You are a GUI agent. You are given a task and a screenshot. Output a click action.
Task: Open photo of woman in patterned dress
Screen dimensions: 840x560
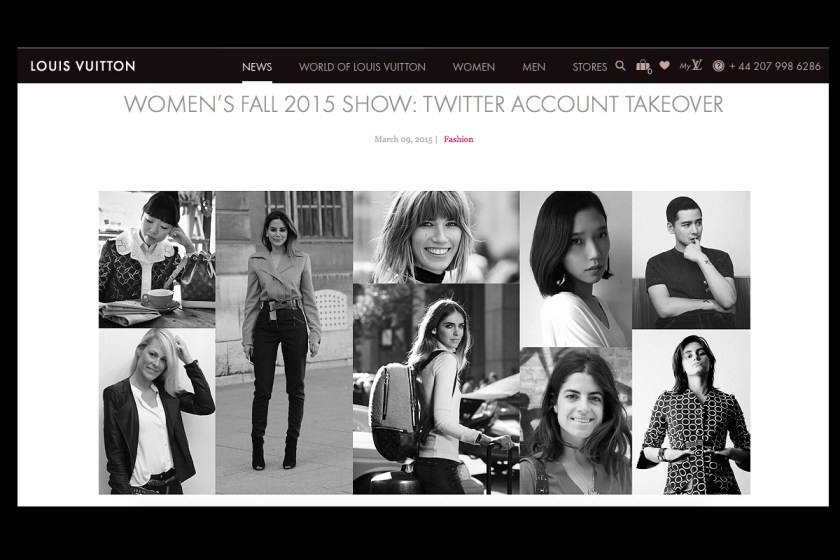691,412
